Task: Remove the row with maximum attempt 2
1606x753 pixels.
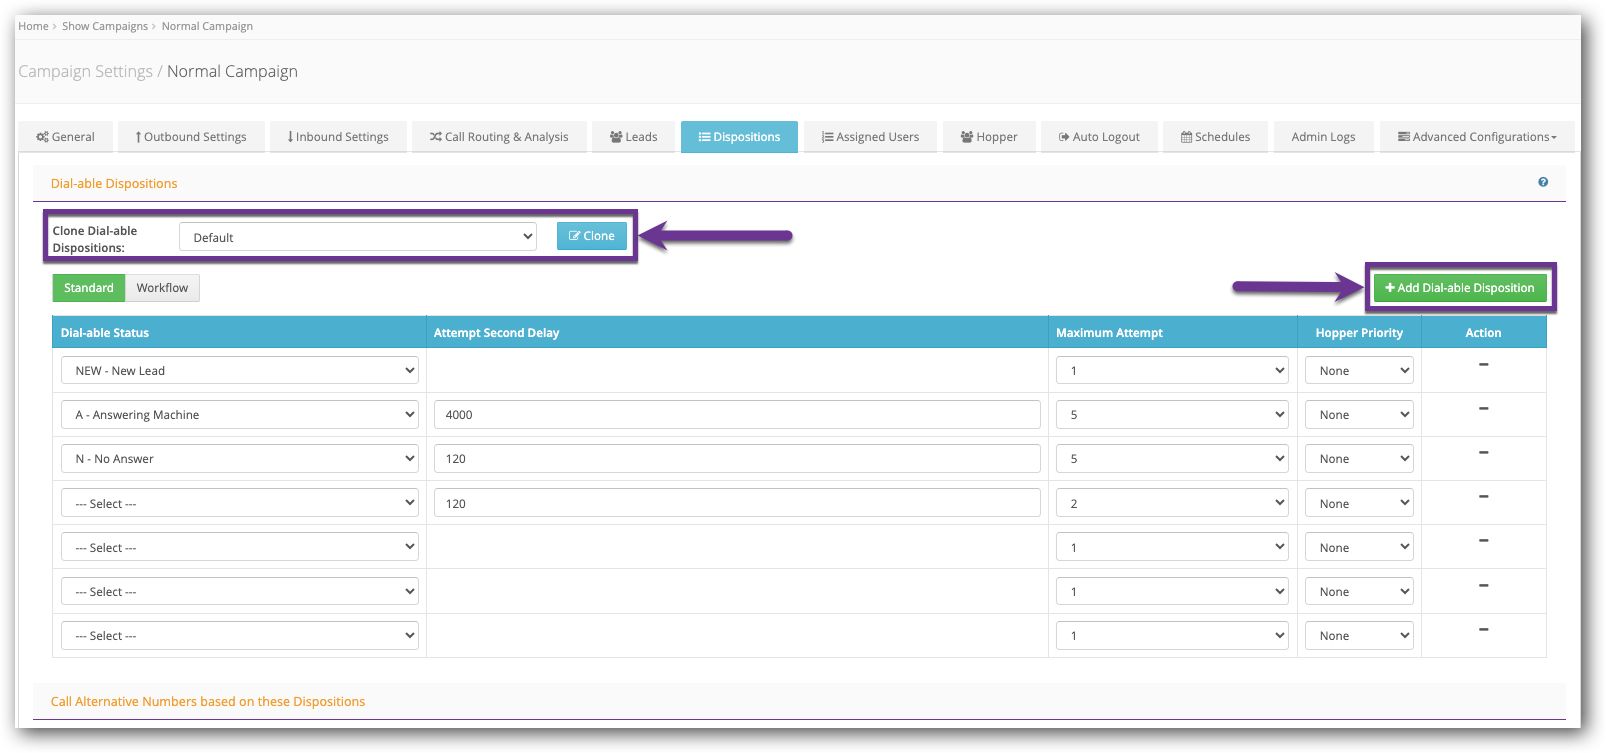Action: [x=1483, y=497]
